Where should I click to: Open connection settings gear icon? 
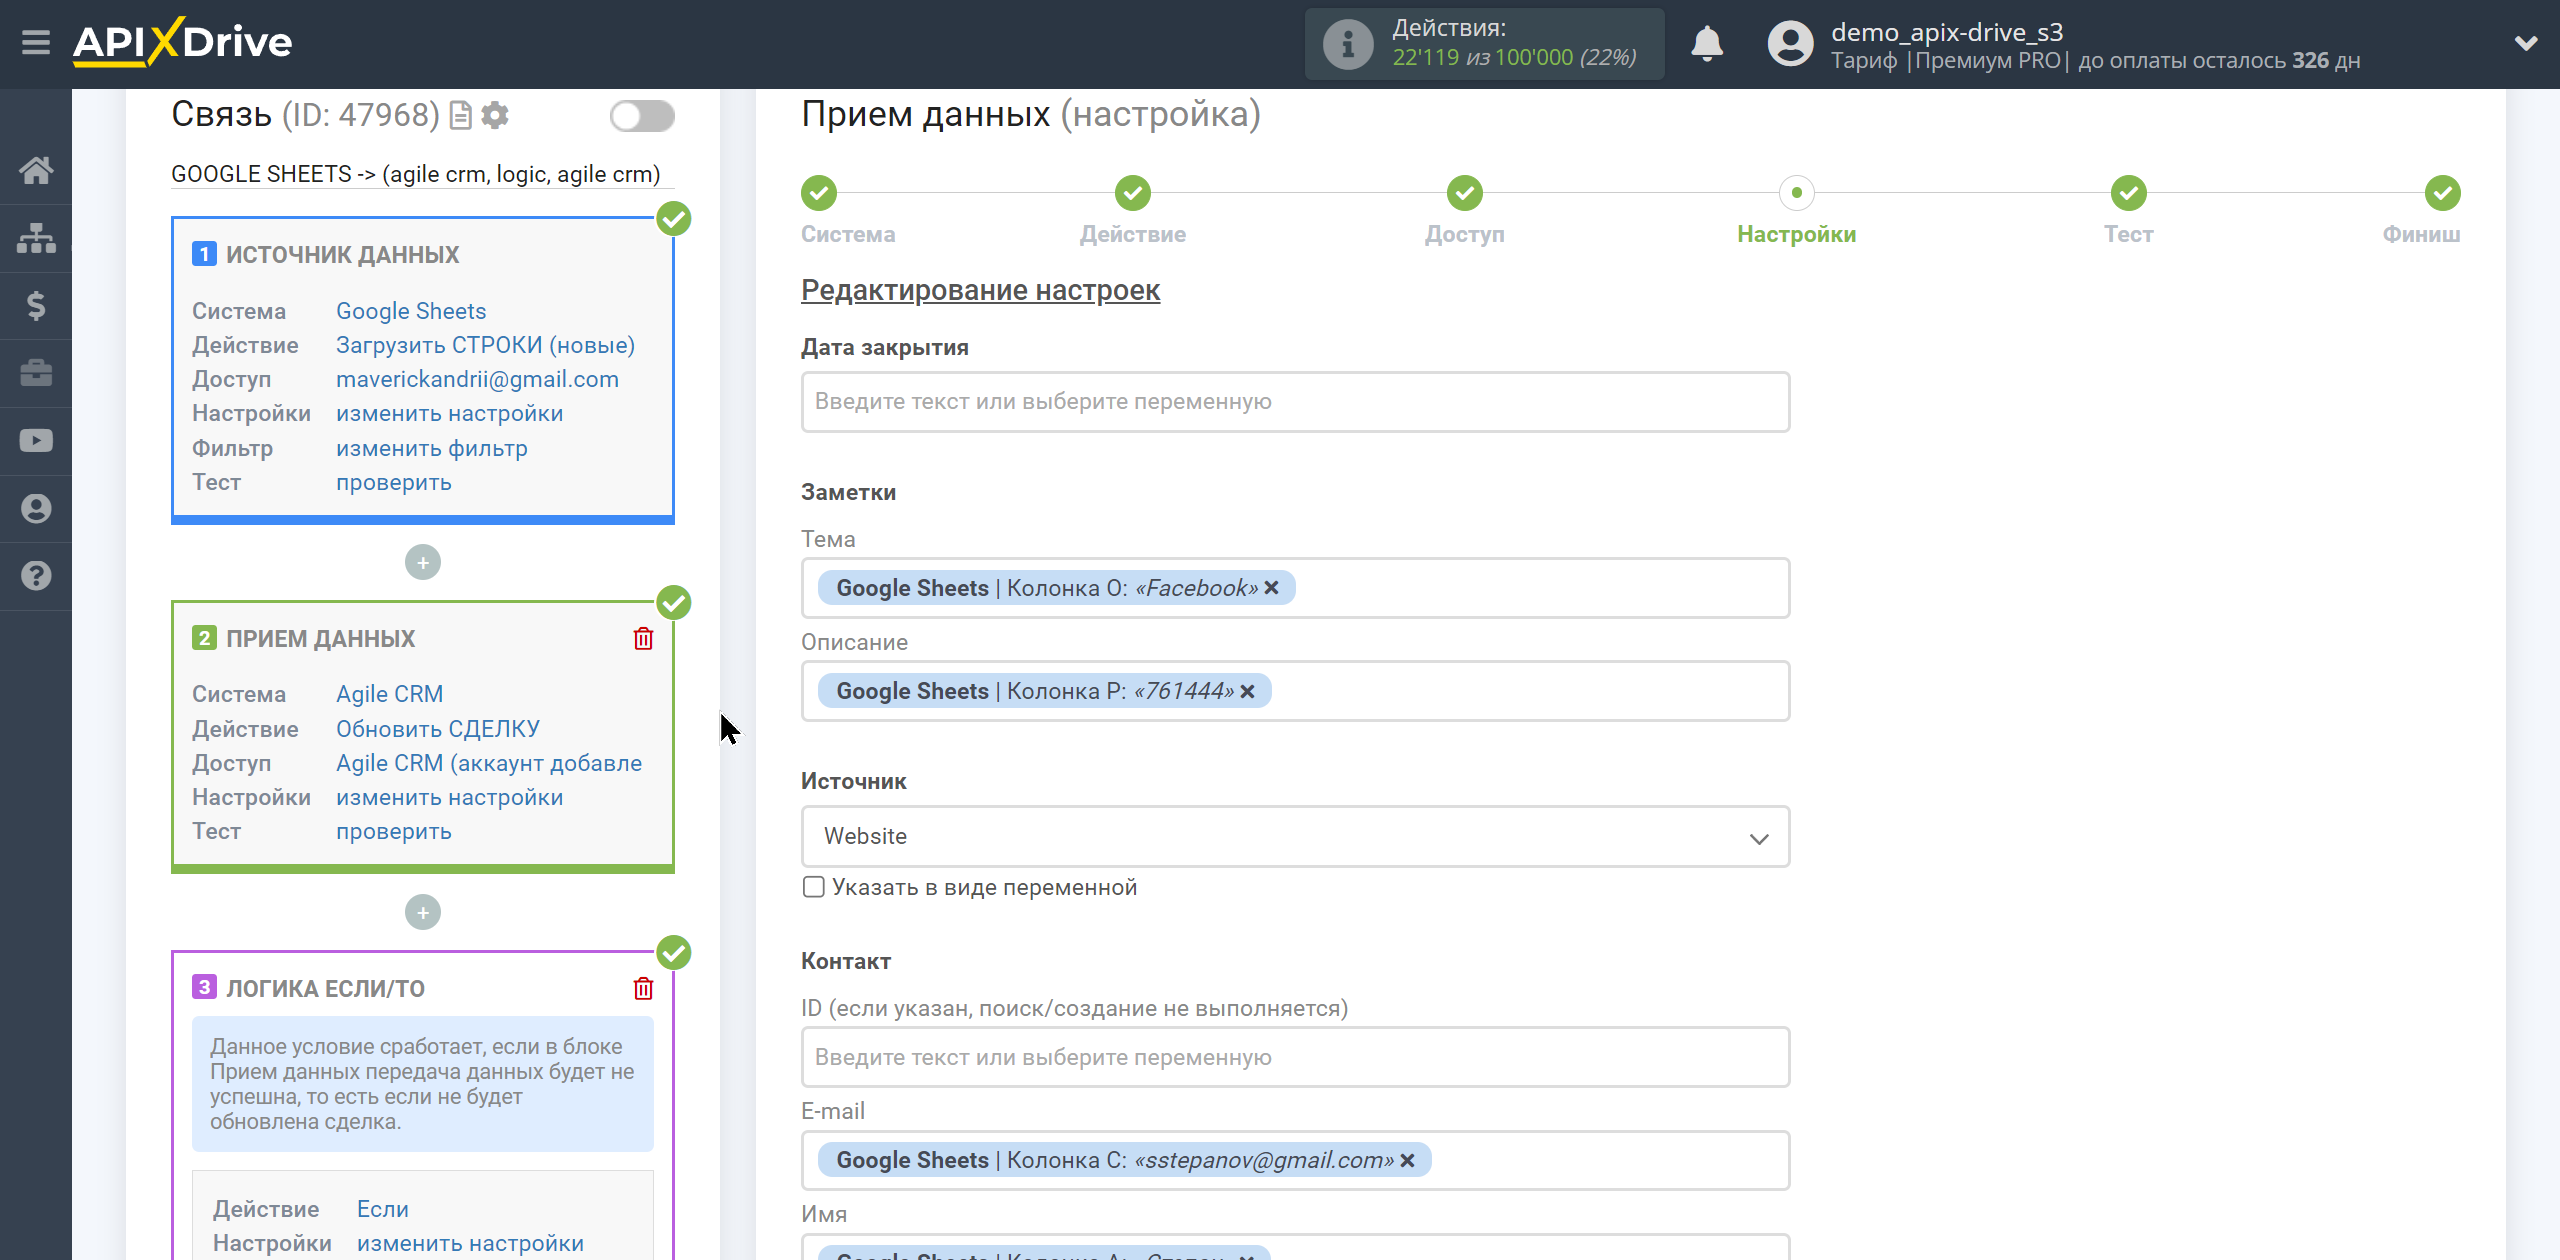(x=495, y=116)
